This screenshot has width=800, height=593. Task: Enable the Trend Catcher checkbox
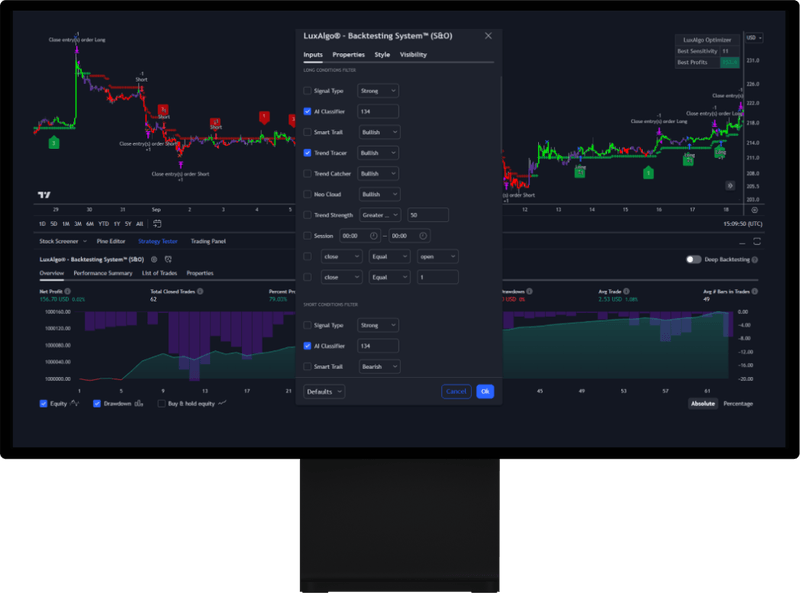click(307, 174)
